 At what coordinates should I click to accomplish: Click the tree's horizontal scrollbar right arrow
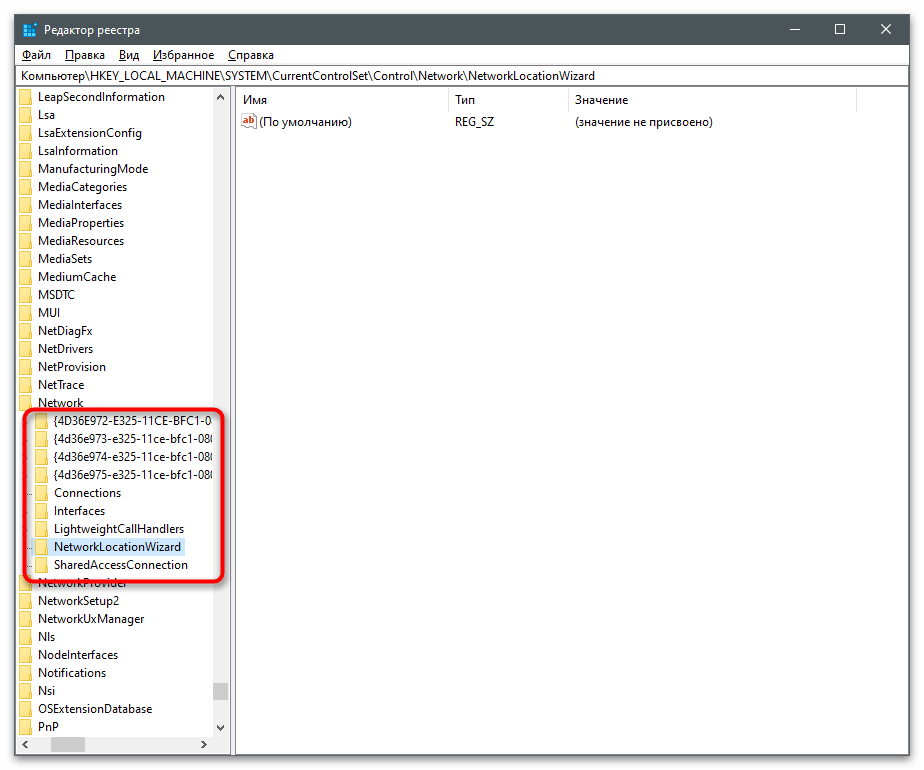click(203, 745)
